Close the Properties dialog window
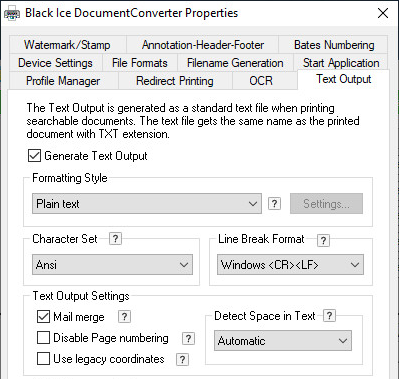 pyautogui.click(x=383, y=13)
